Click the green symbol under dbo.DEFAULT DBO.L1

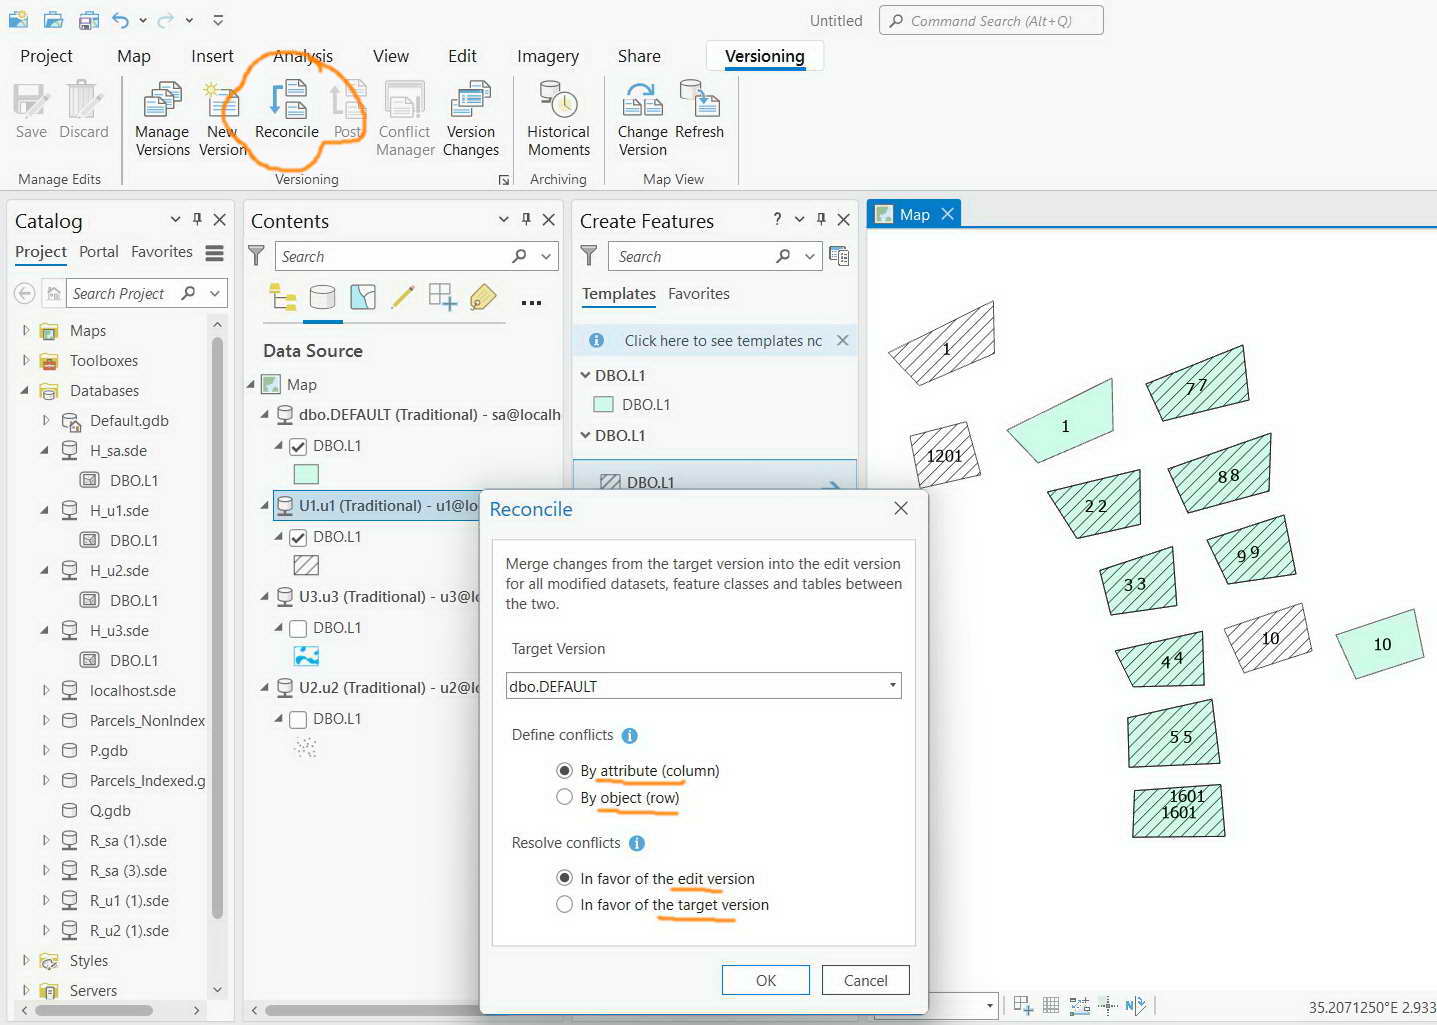pyautogui.click(x=306, y=475)
